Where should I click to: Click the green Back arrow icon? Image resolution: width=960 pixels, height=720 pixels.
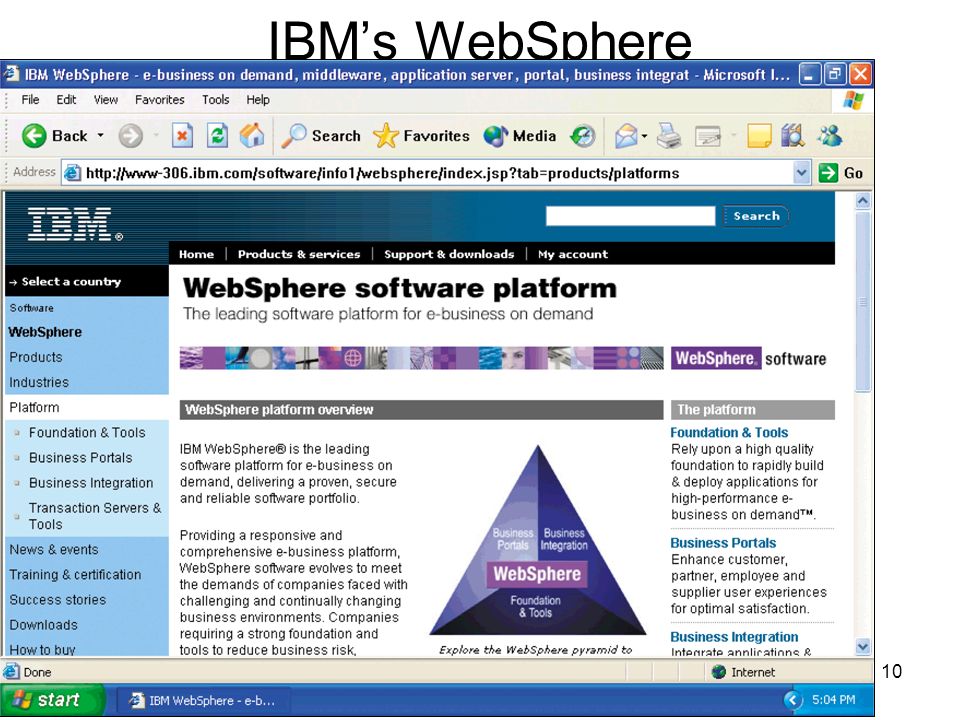tap(34, 135)
